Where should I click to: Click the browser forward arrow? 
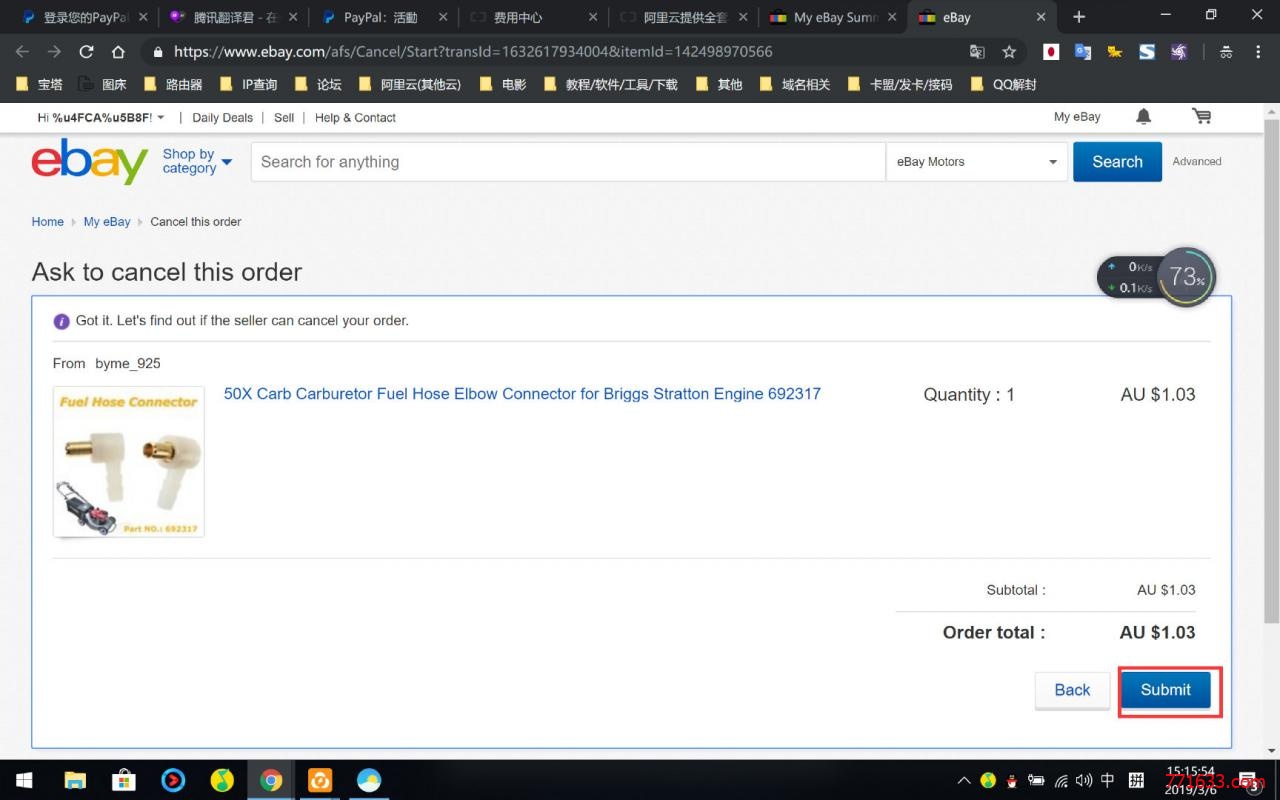(54, 52)
